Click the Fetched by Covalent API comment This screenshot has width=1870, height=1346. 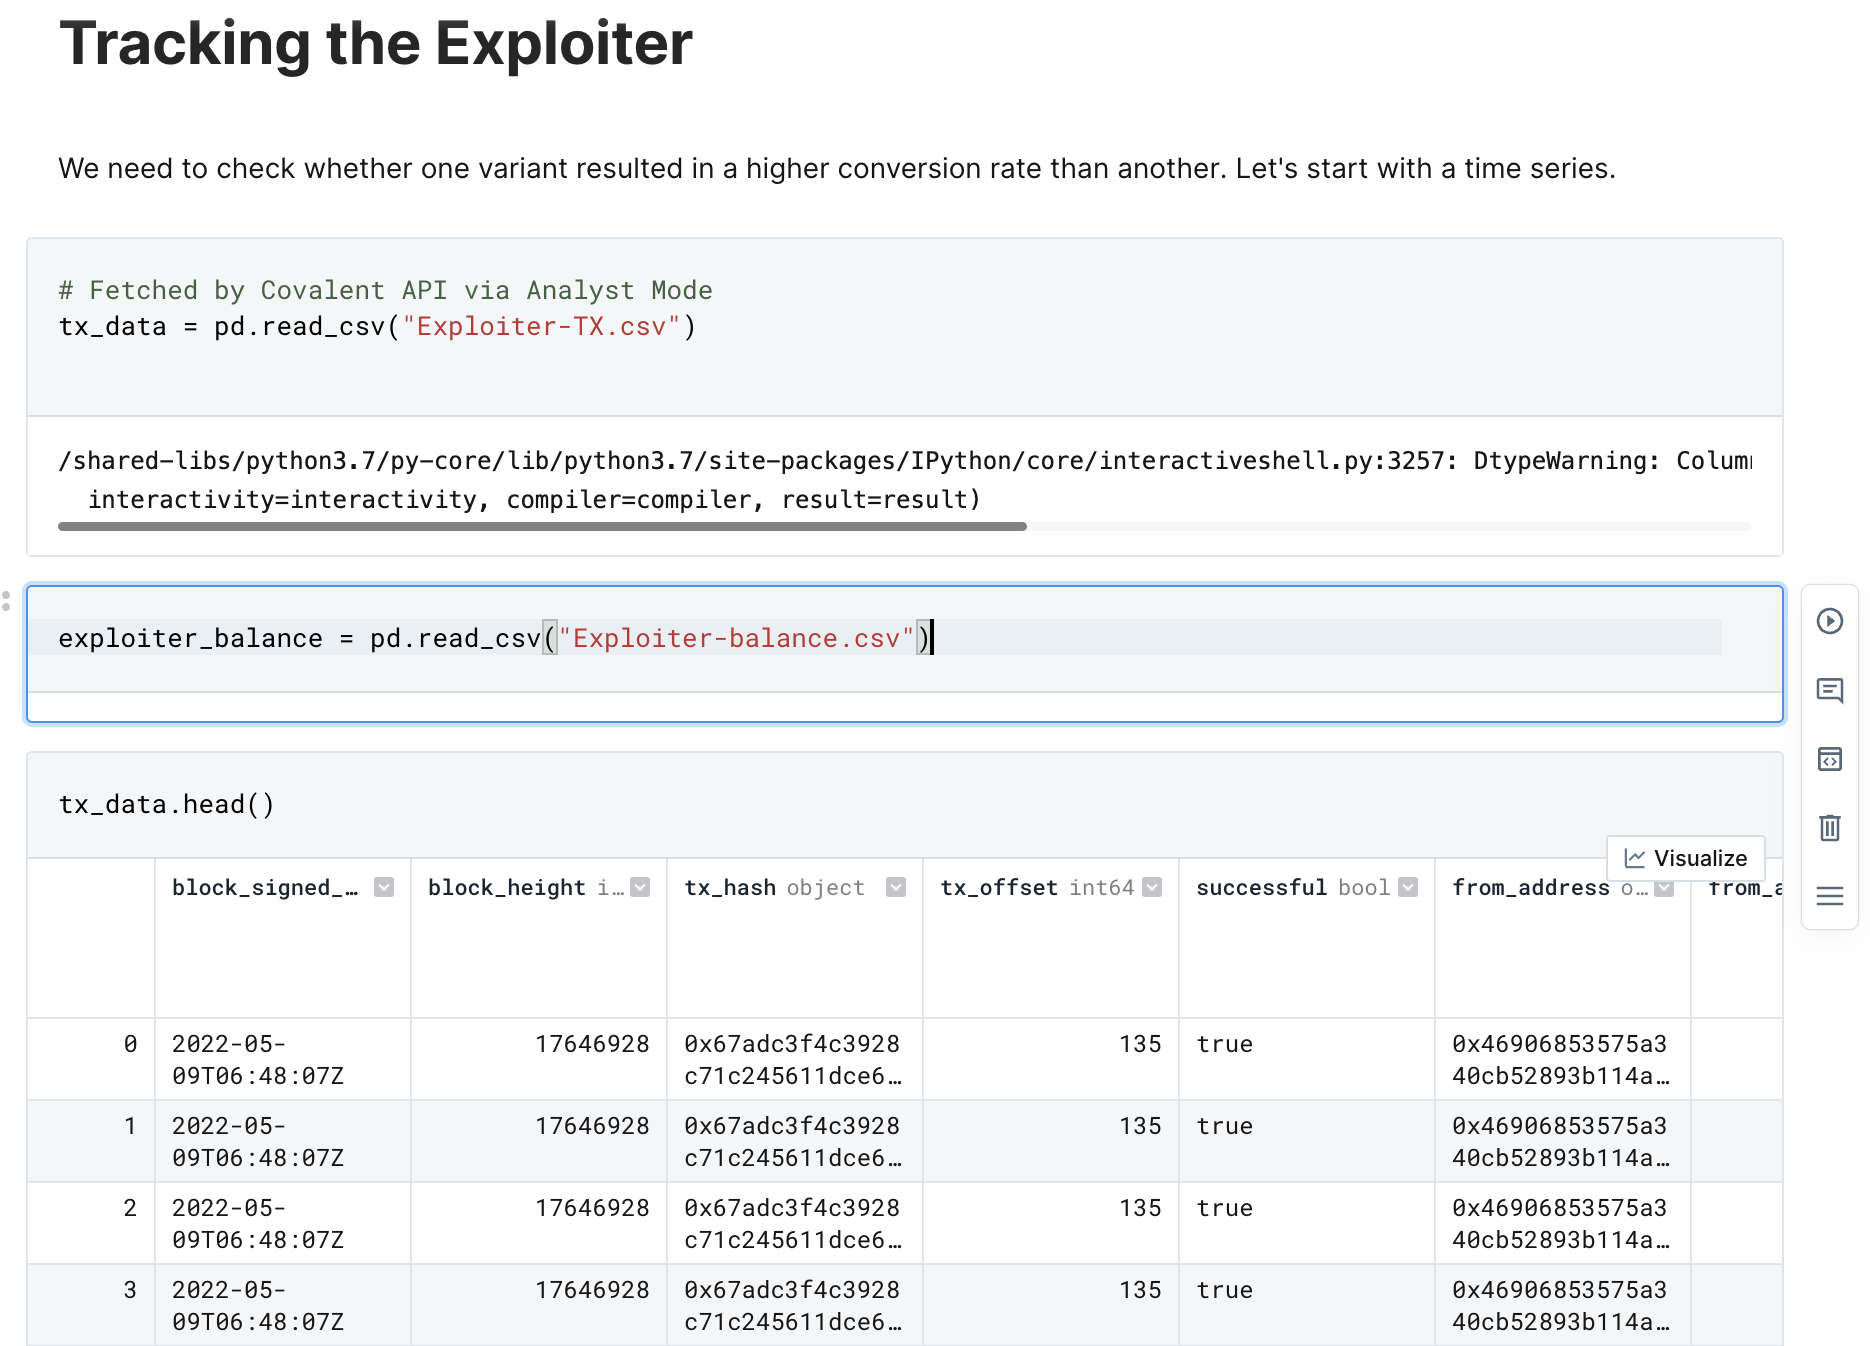pos(385,291)
